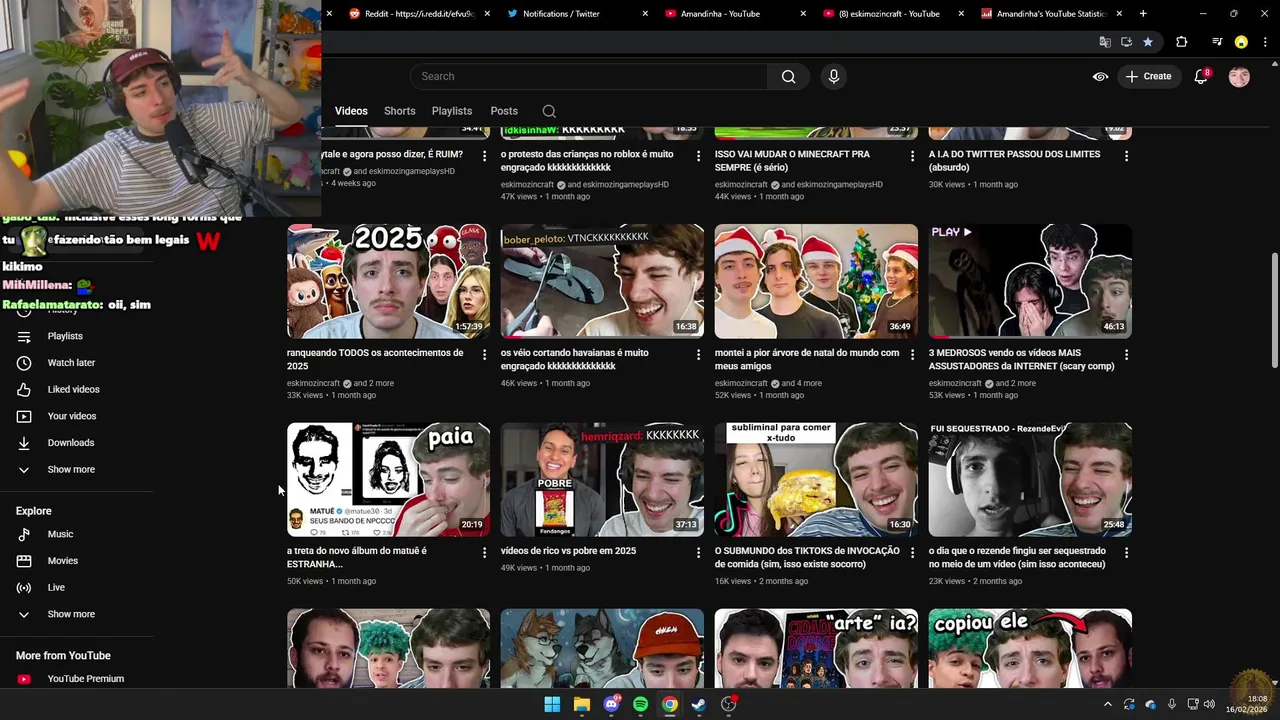Open the notifications bell
The width and height of the screenshot is (1280, 720).
(x=1202, y=76)
